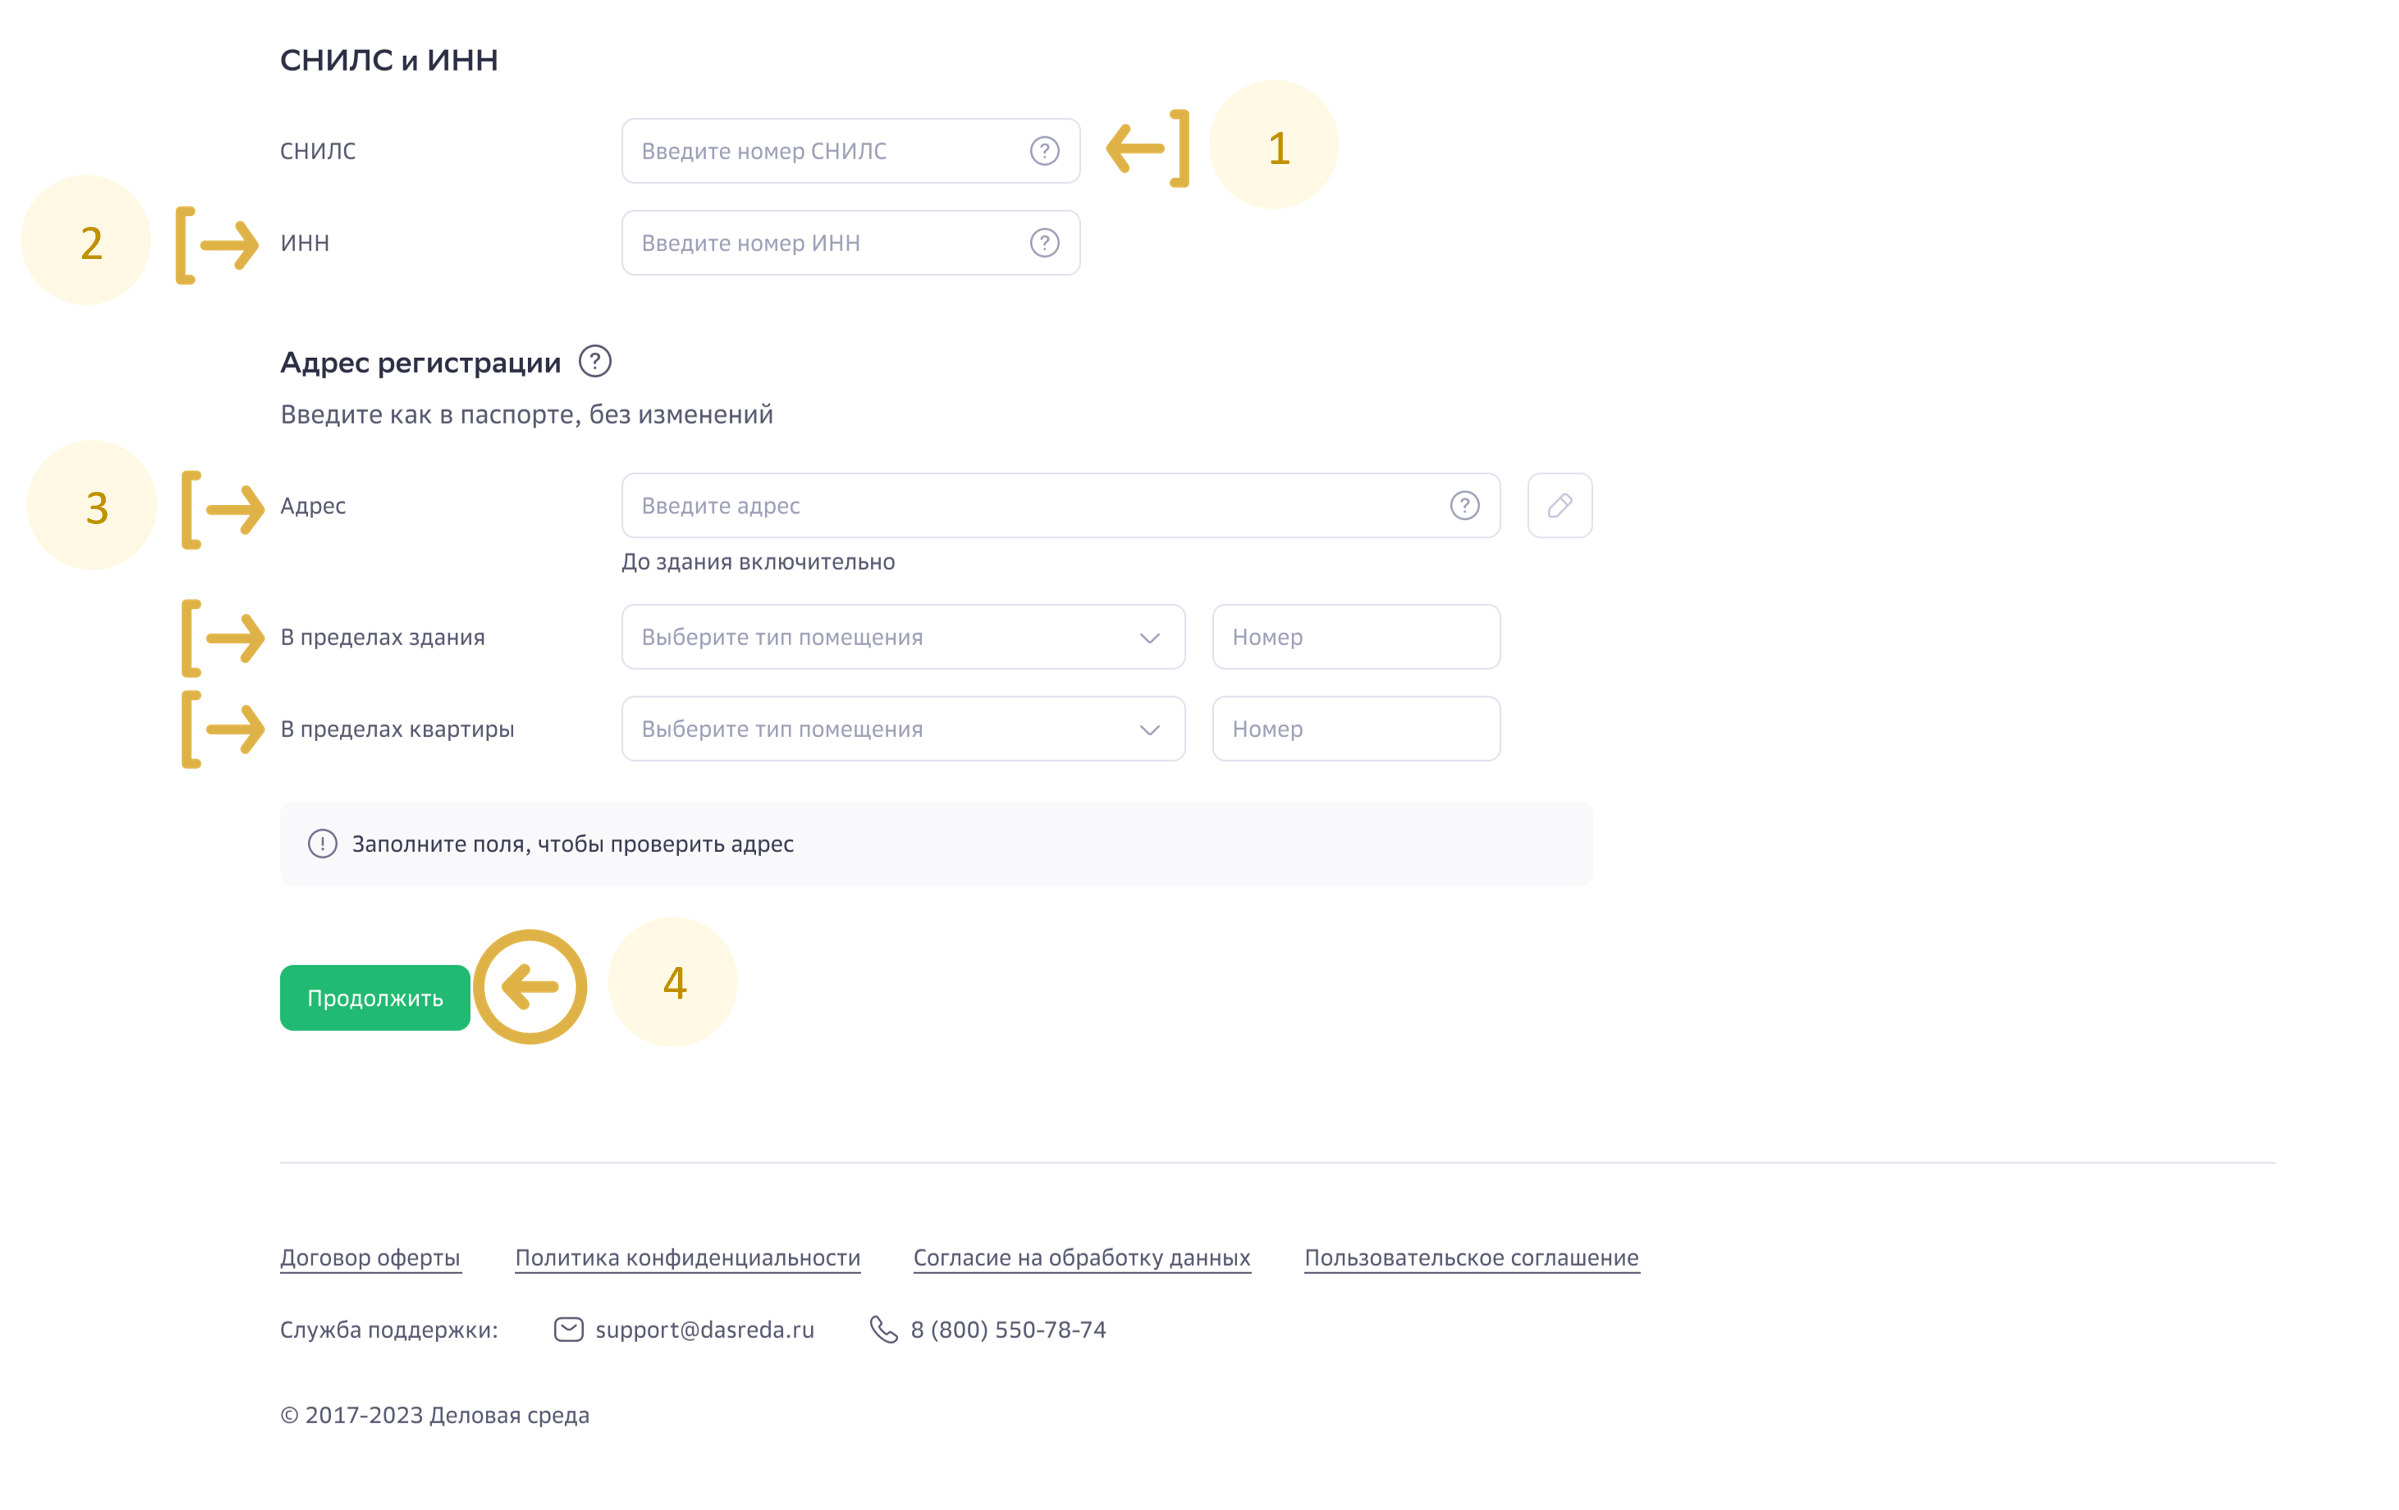Open room type dropdown for В пределах здания
The height and width of the screenshot is (1510, 2399).
[903, 637]
